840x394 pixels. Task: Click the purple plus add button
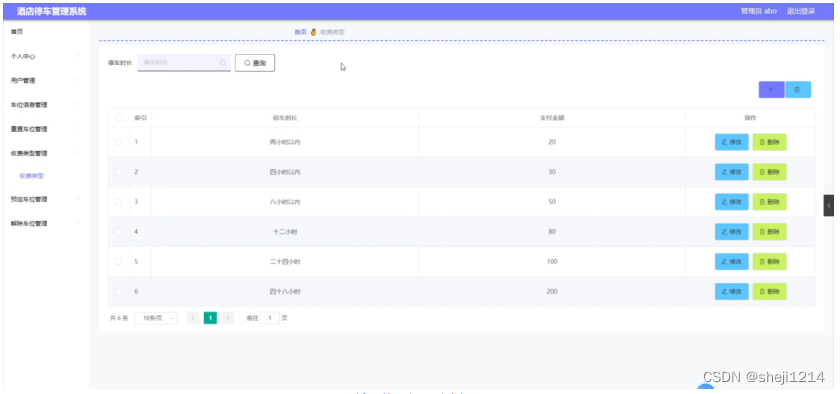coord(771,90)
